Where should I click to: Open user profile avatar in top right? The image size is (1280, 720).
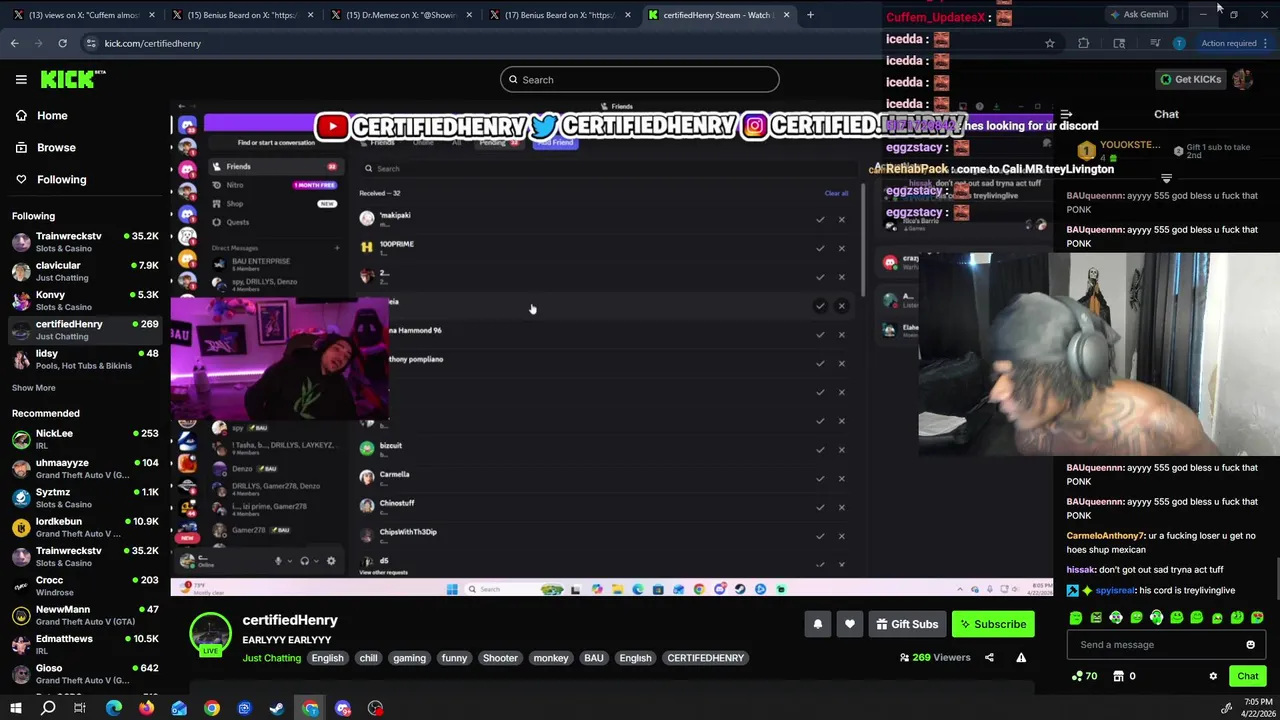(1243, 79)
